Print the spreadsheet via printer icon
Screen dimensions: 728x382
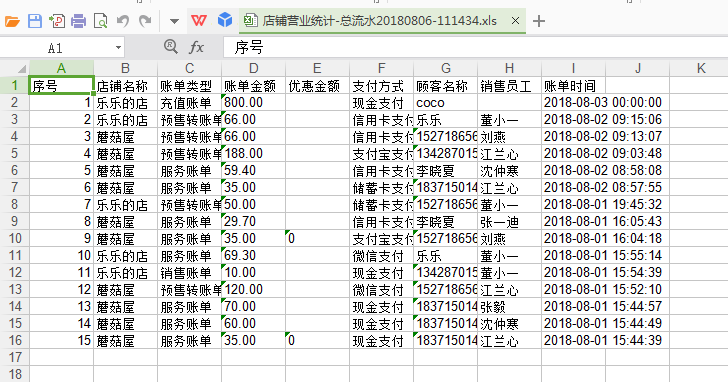point(78,21)
